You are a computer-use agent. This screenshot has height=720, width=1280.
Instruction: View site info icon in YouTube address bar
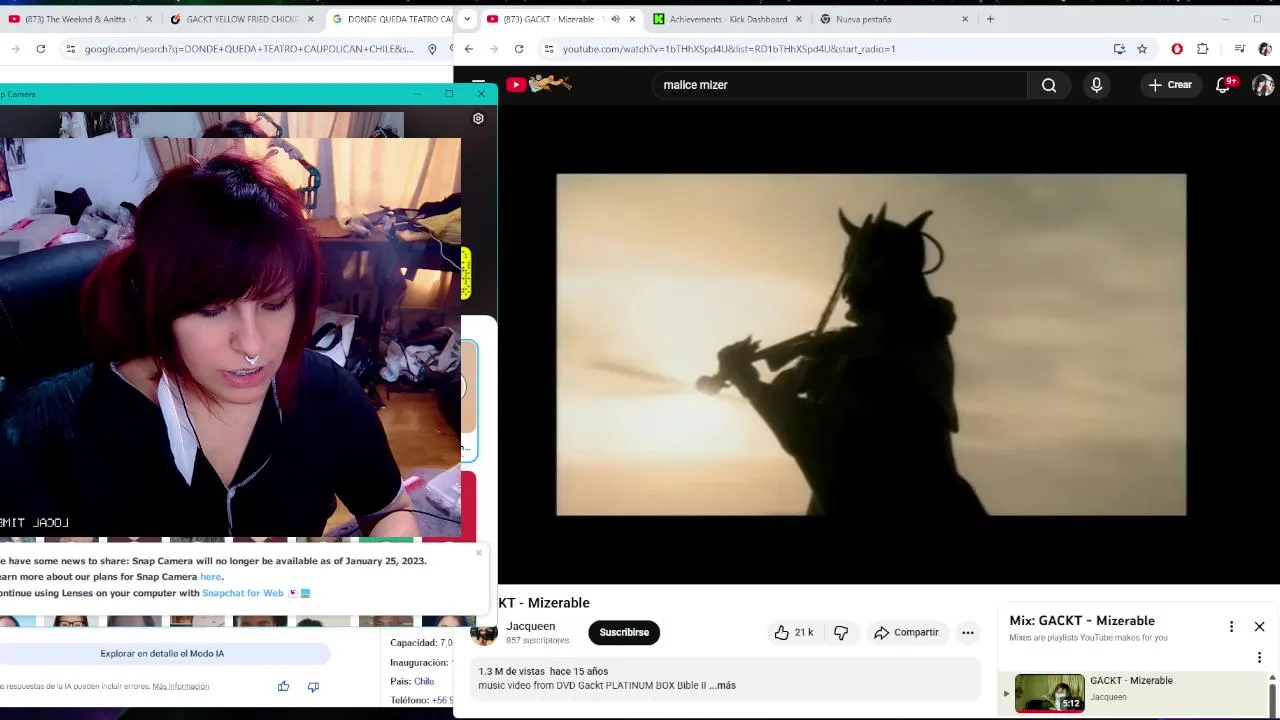(x=548, y=49)
